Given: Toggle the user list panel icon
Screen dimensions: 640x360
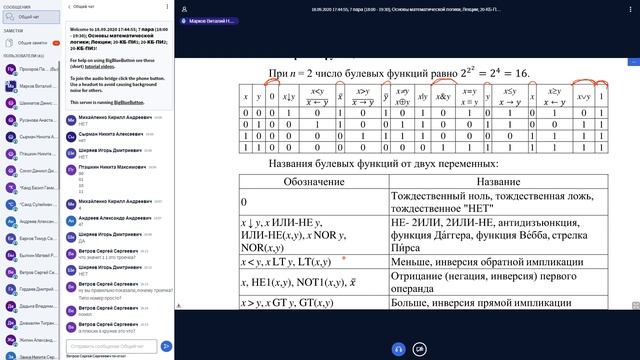Looking at the screenshot, I should 184,9.
